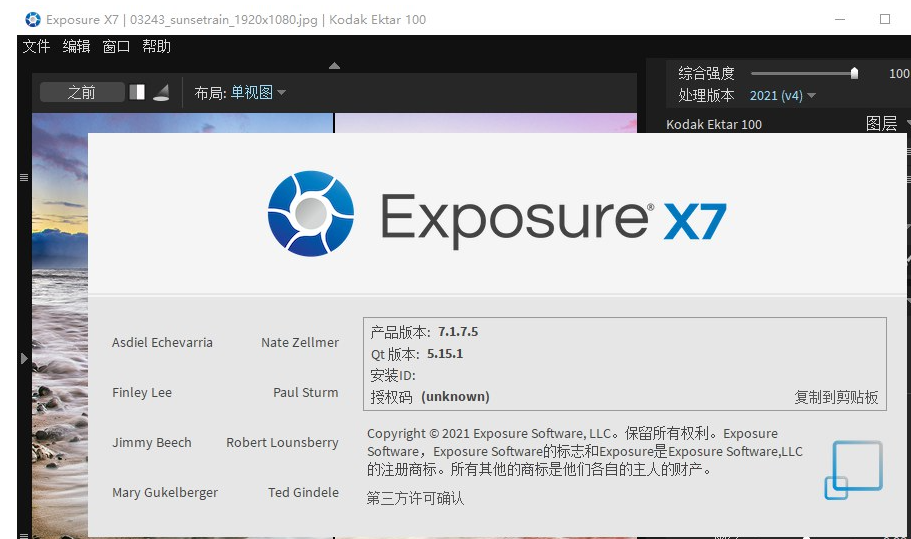Expand the left panel with the side arrow
The width and height of the screenshot is (911, 539).
[24, 358]
